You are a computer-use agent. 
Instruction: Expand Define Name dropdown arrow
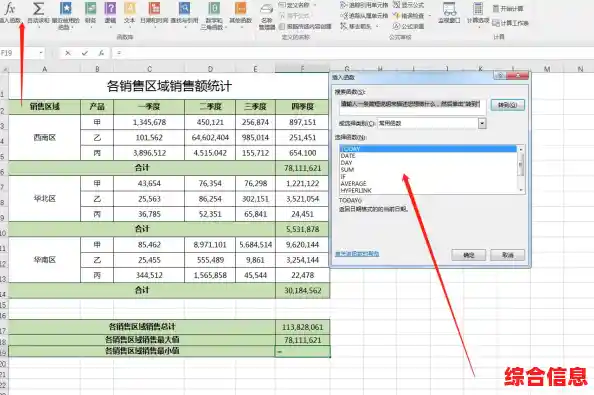(314, 5)
